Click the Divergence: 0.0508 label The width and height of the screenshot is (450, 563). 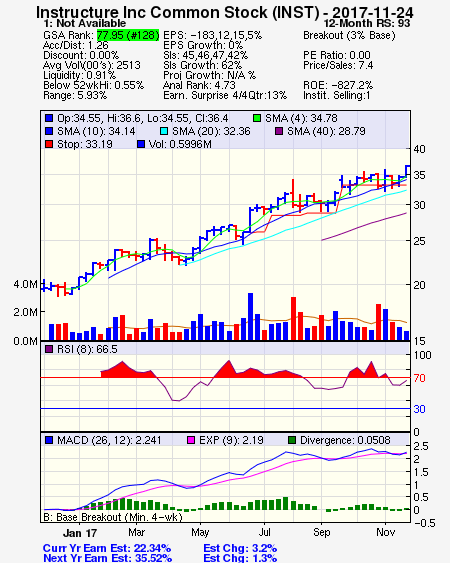click(345, 440)
